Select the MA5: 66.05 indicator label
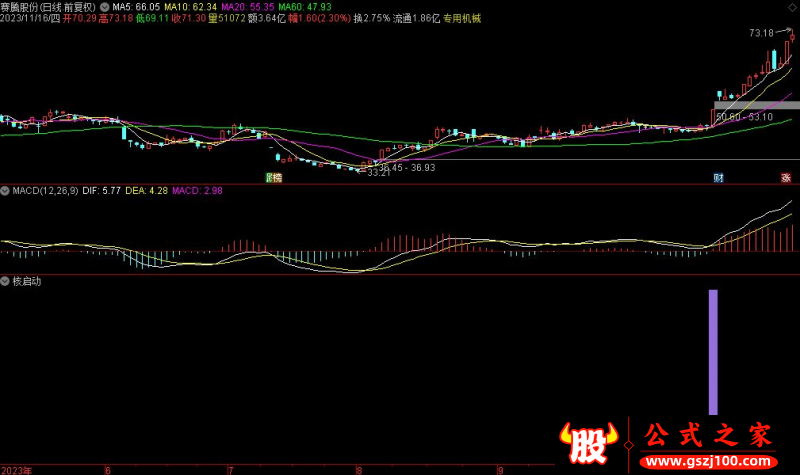 136,7
